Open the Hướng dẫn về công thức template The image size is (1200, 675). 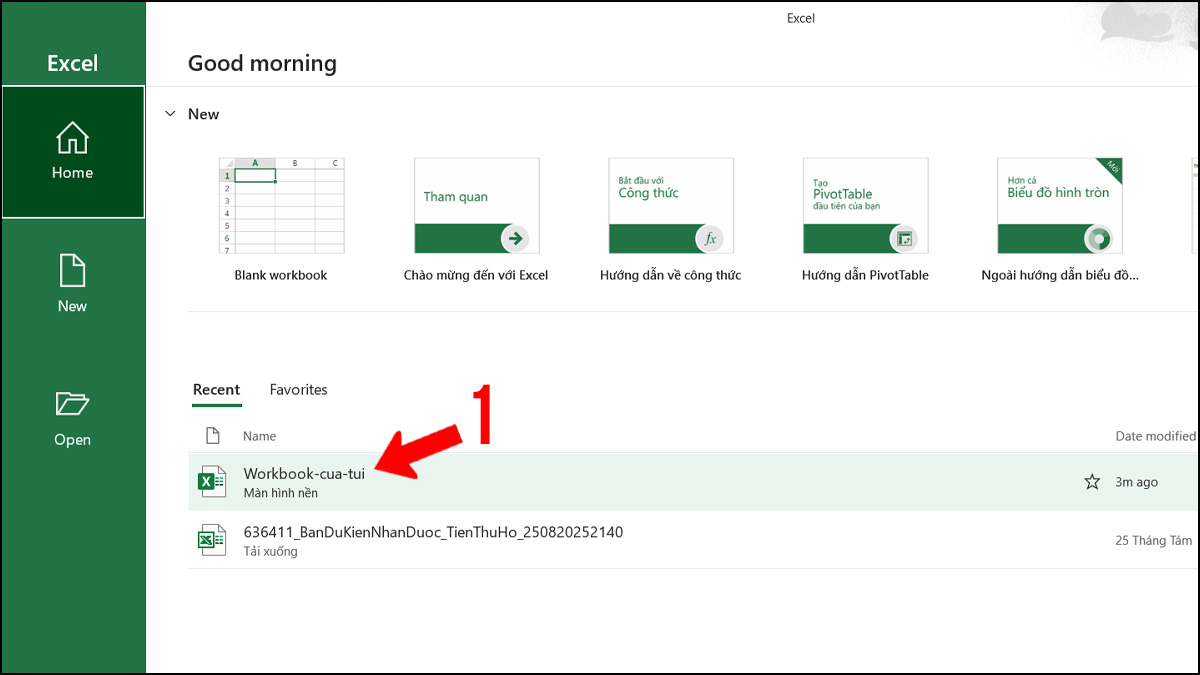click(671, 219)
